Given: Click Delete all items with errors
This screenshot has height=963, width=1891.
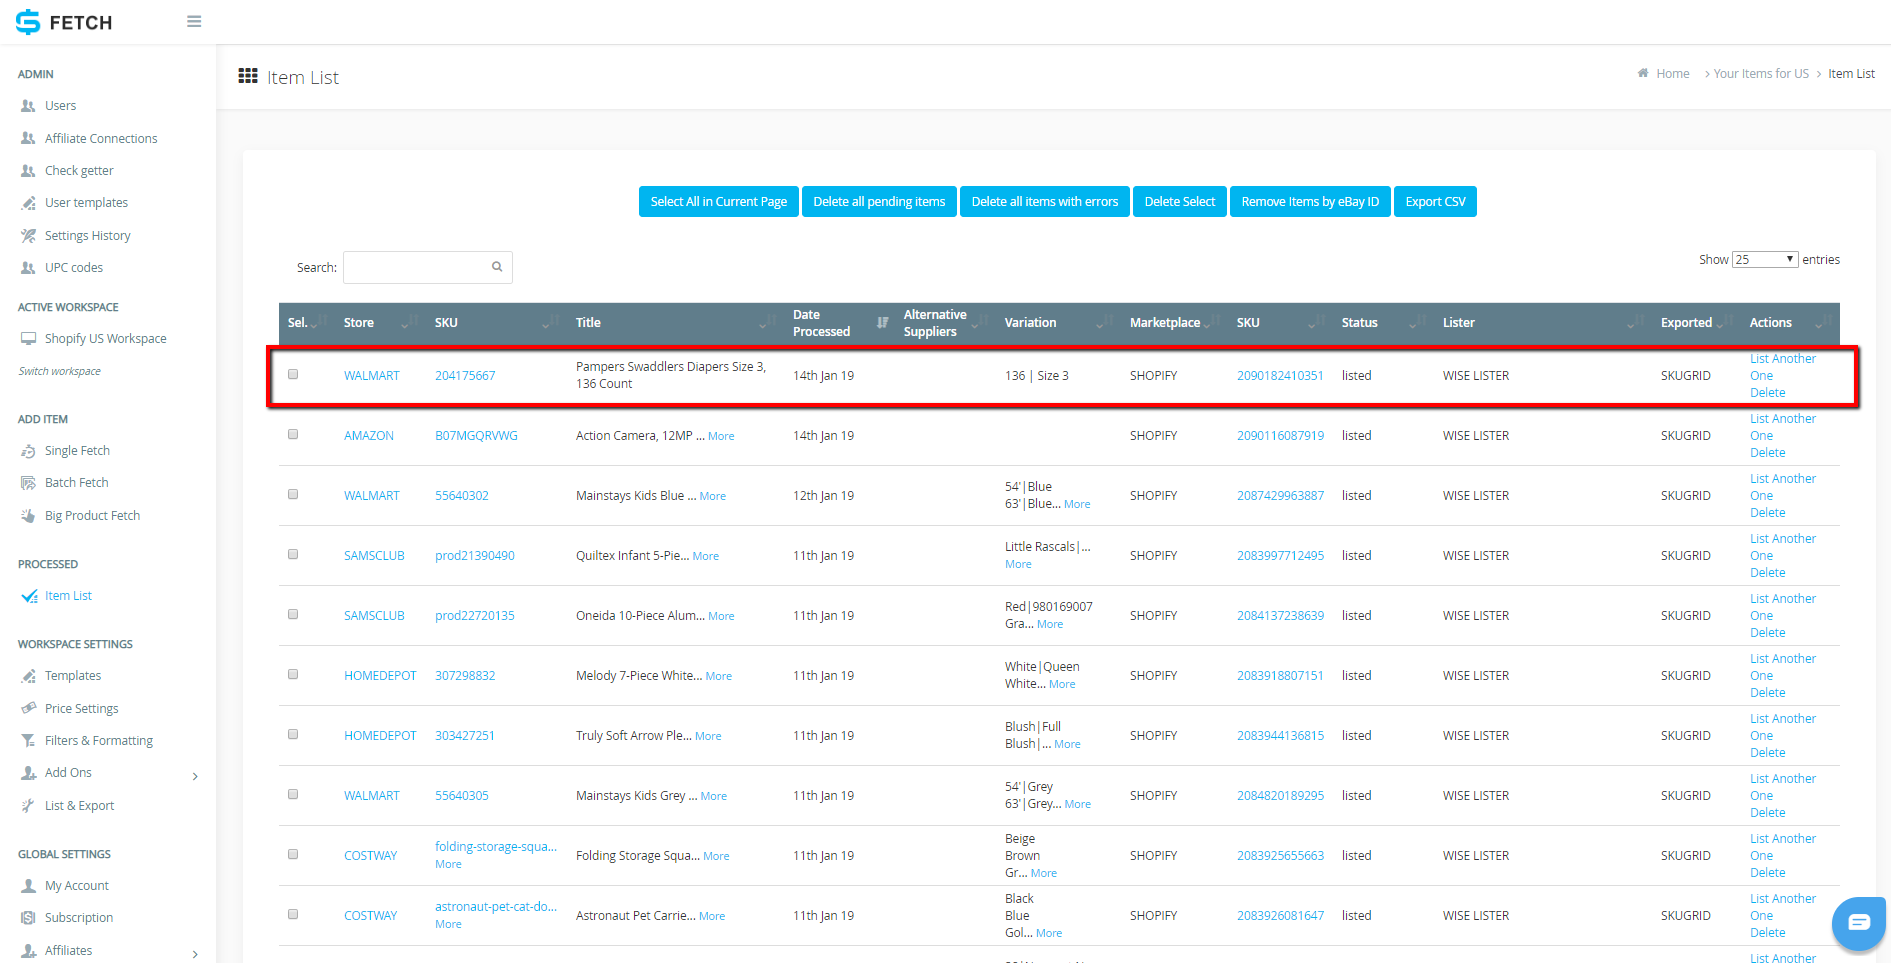Looking at the screenshot, I should click(1045, 202).
